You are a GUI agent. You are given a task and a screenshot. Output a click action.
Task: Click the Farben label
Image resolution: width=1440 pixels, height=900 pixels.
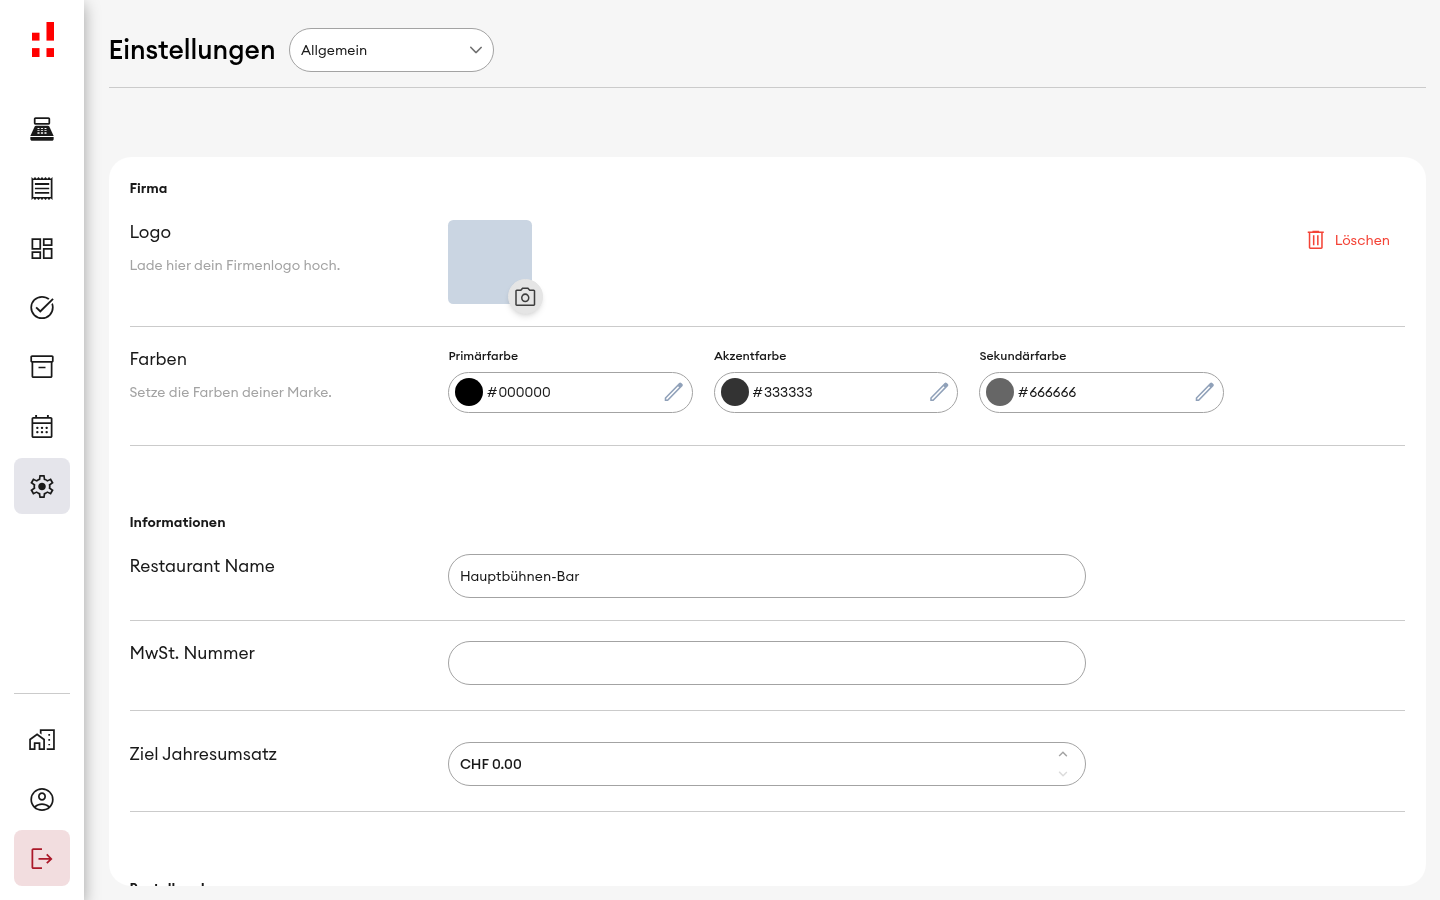tap(158, 359)
